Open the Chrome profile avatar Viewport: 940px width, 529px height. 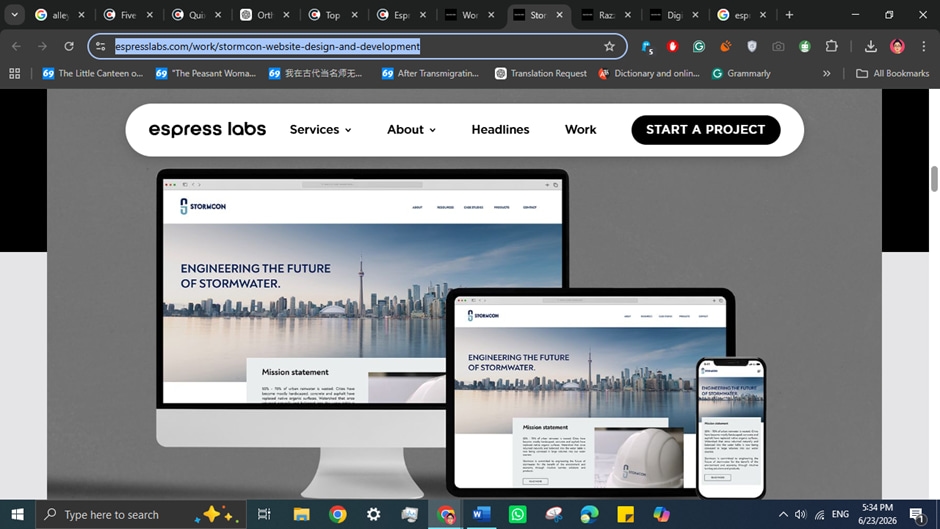pyautogui.click(x=897, y=46)
